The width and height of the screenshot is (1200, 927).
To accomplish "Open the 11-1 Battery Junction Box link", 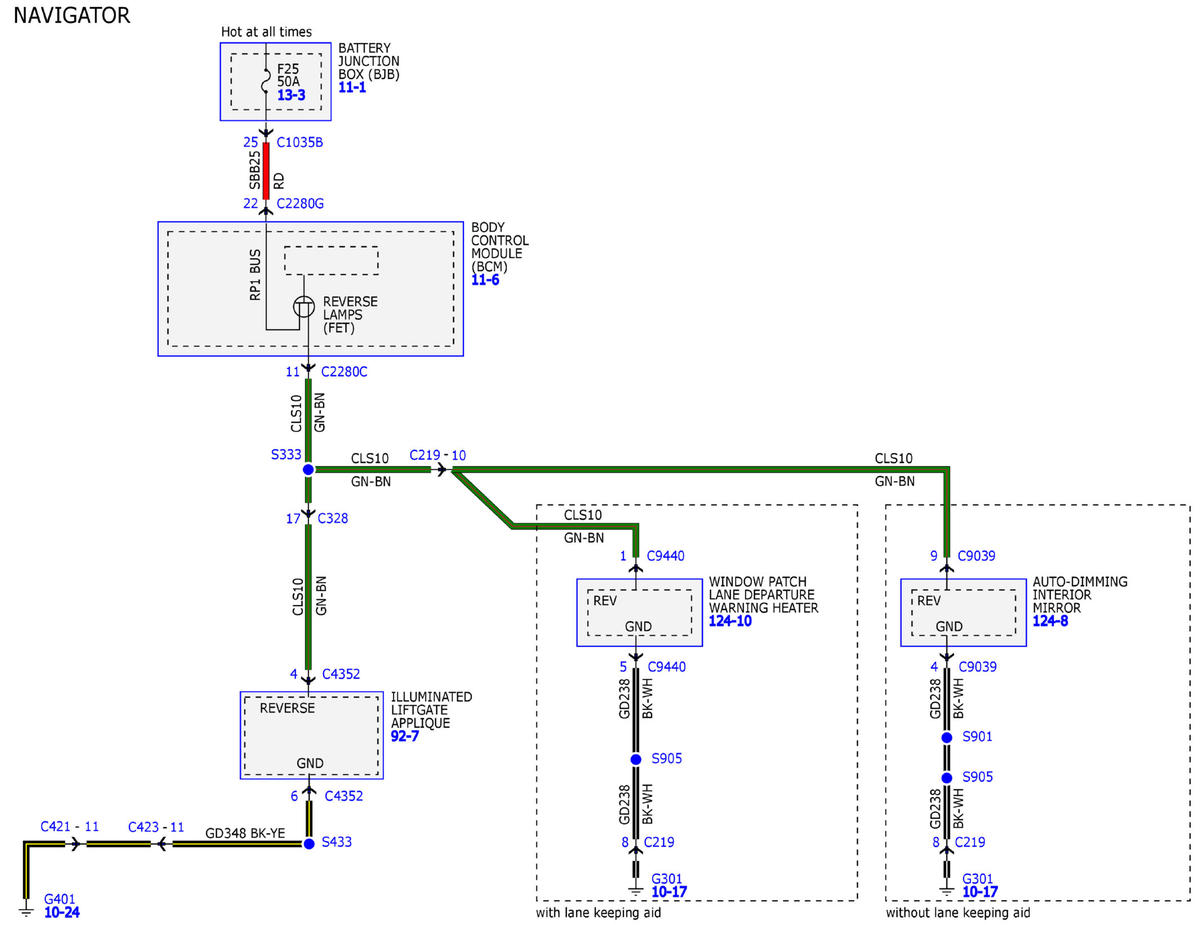I will tap(352, 88).
